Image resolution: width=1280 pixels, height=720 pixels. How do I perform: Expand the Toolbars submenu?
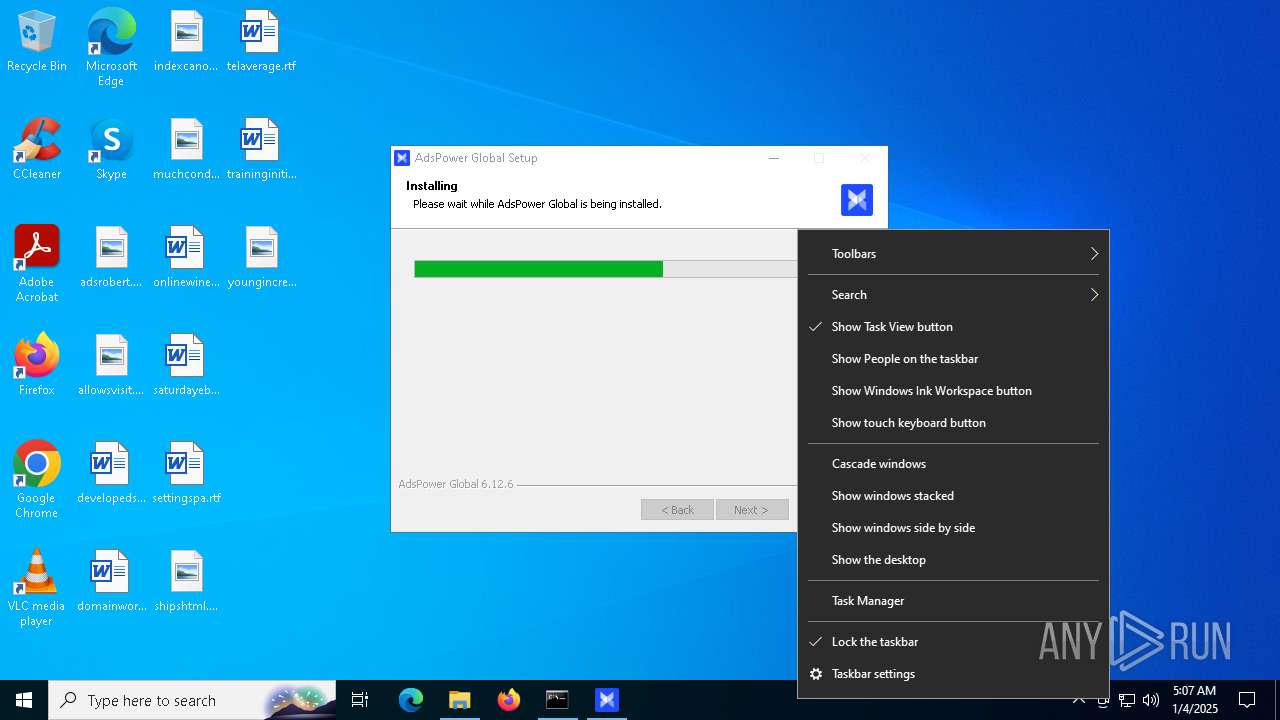tap(953, 254)
